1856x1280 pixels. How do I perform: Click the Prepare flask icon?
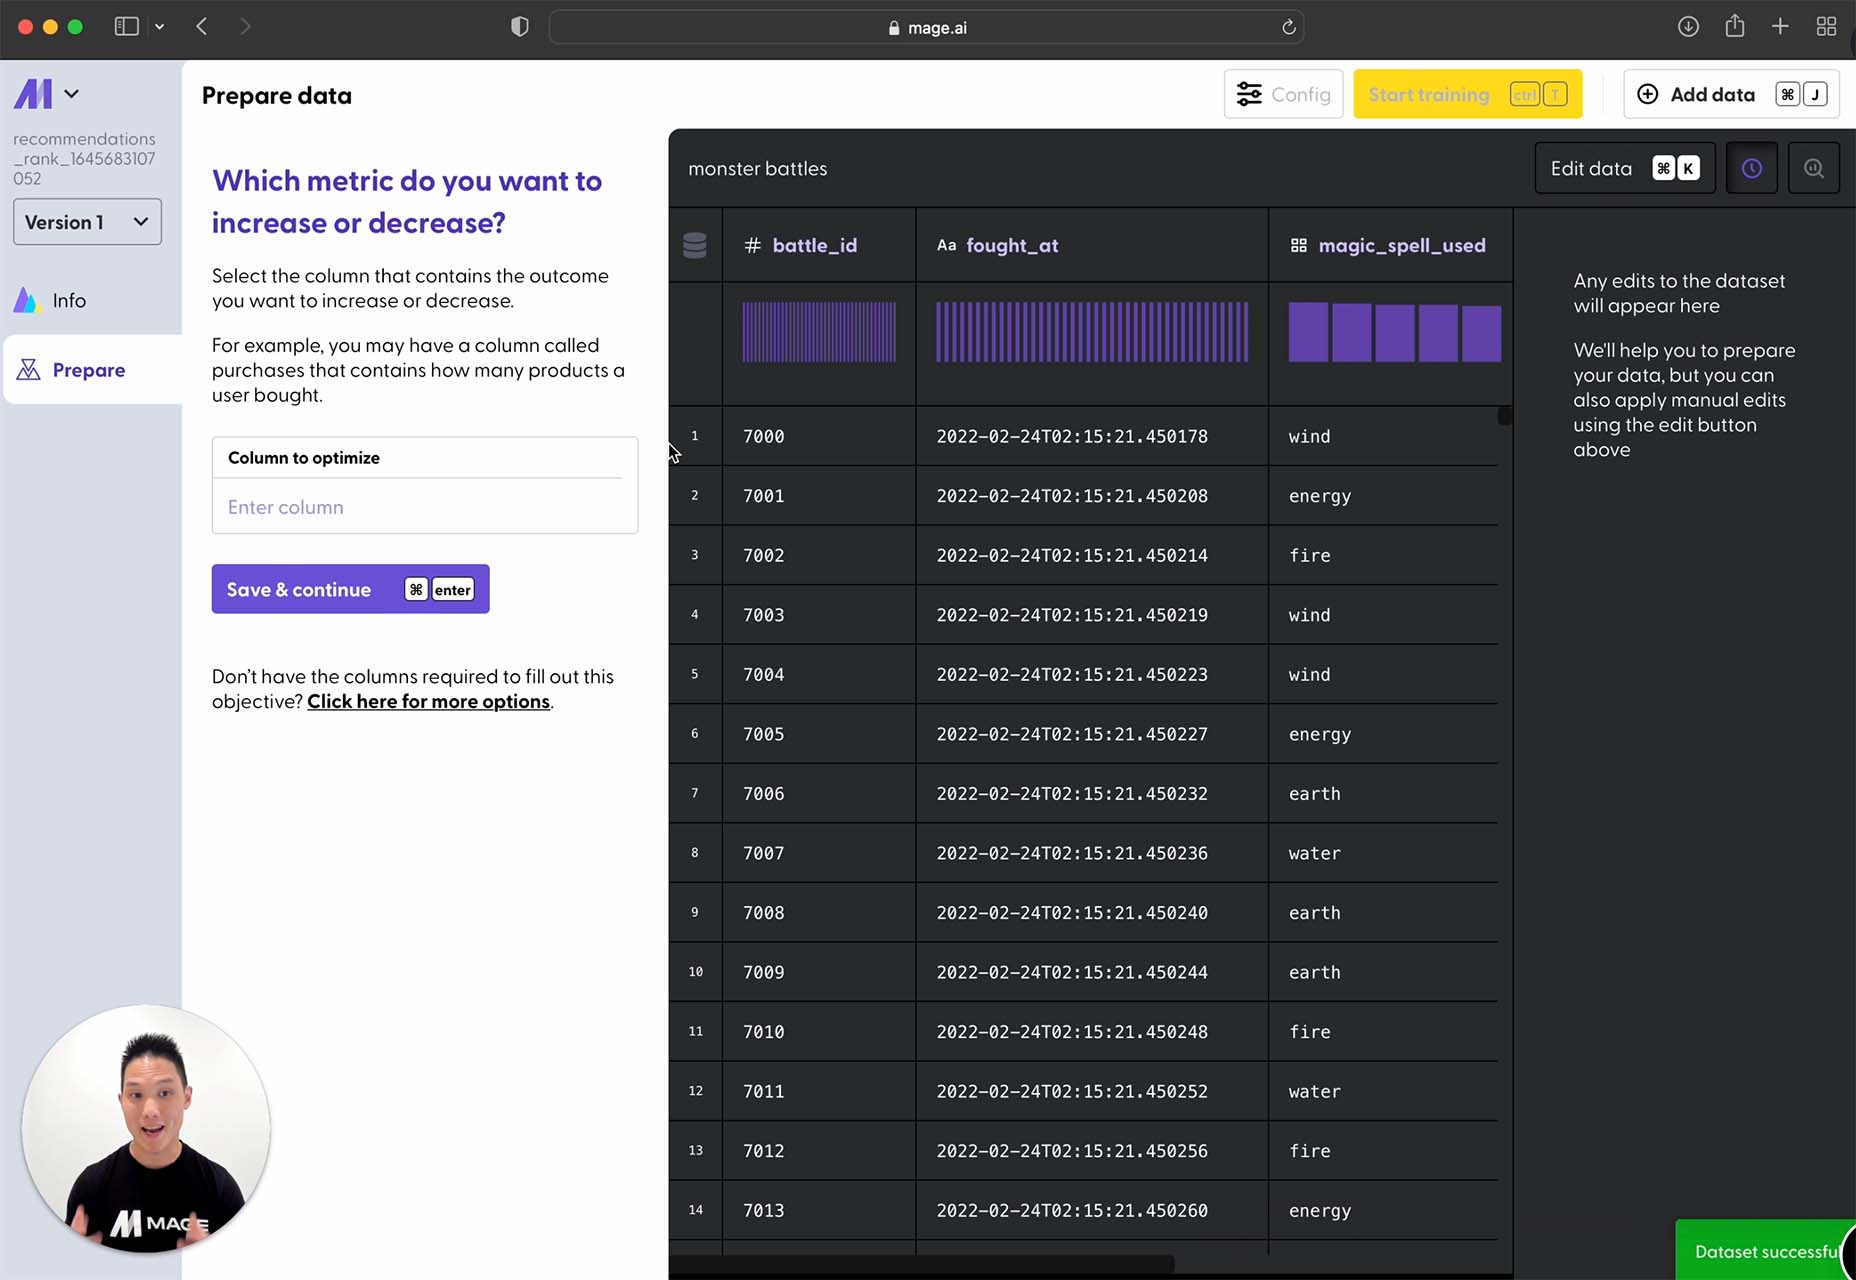pyautogui.click(x=28, y=370)
